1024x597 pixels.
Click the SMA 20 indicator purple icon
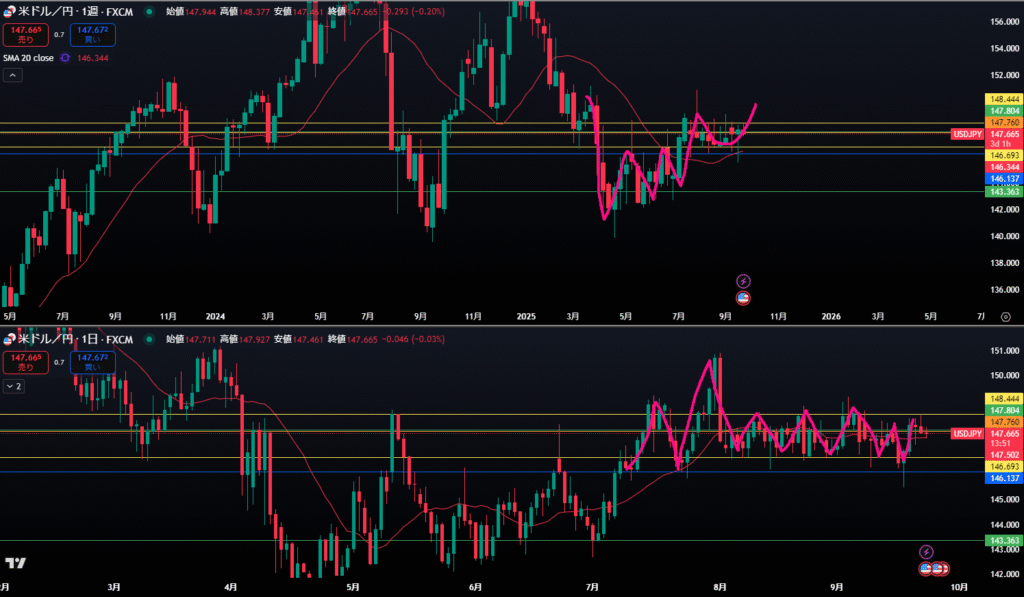(65, 58)
